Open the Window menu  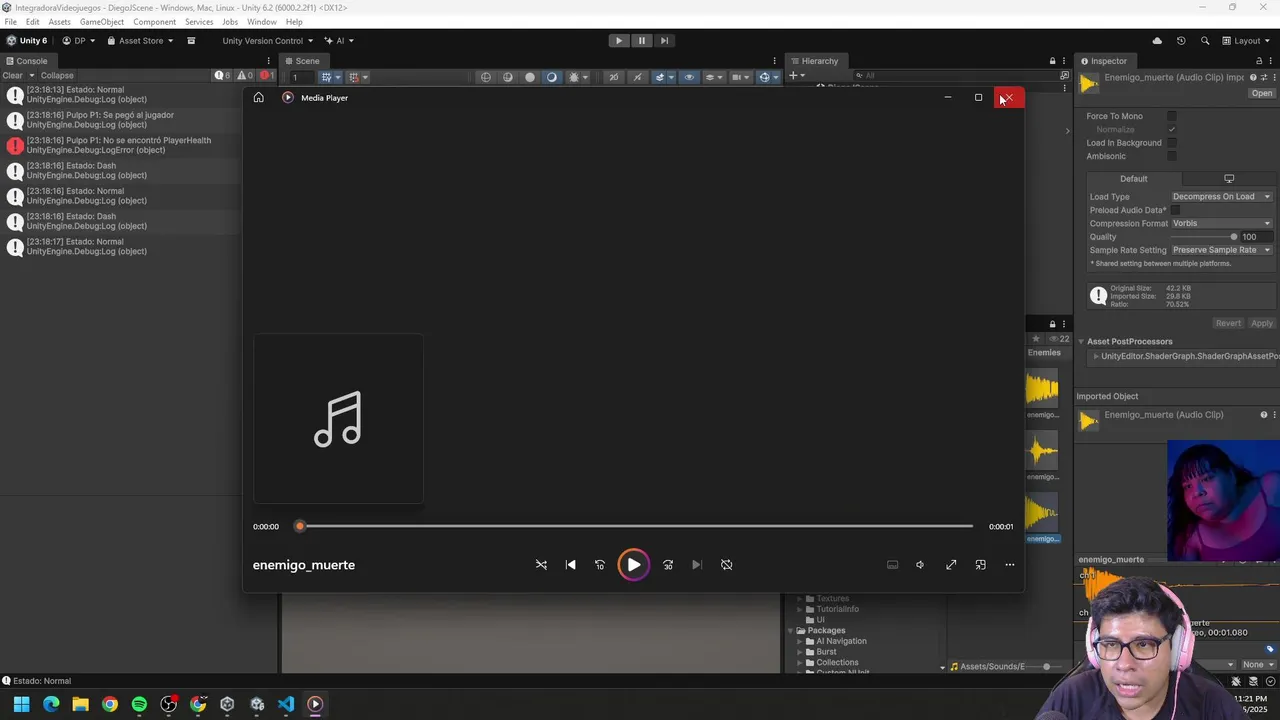tap(261, 22)
